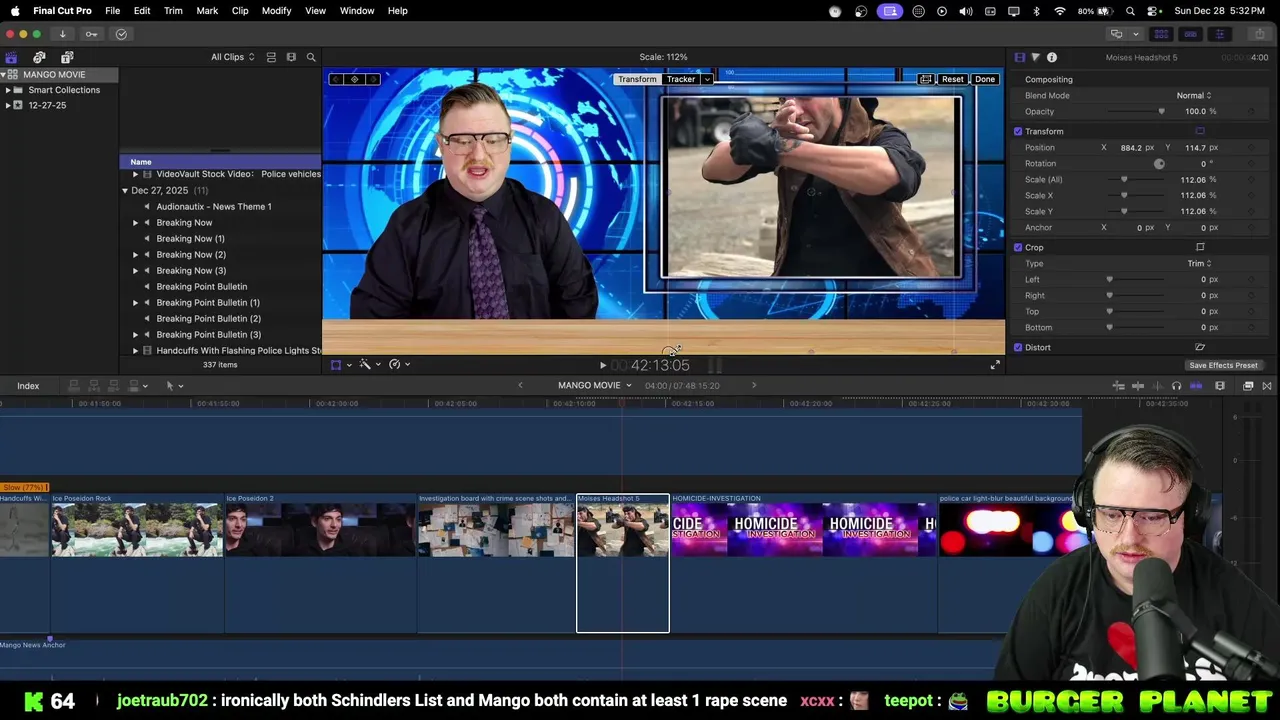Show the Video inspector filmstrip icon
1280x720 pixels.
pyautogui.click(x=1019, y=57)
